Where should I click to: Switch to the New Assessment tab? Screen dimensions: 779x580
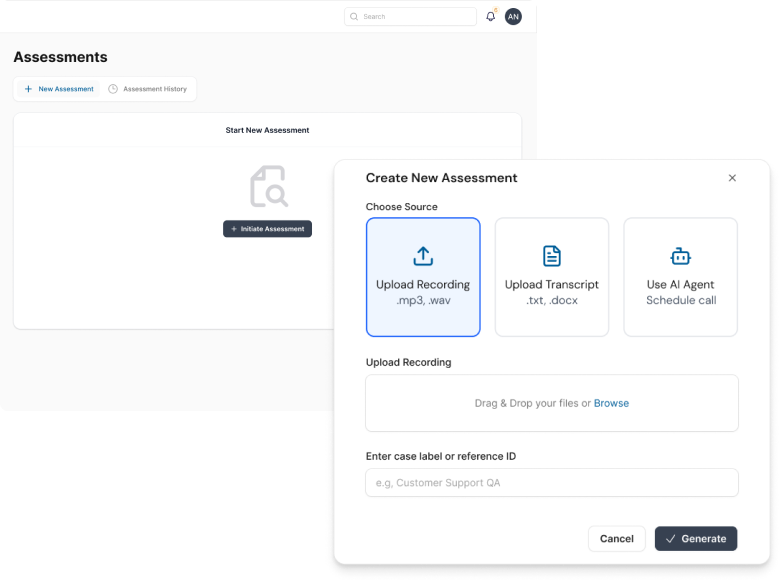pos(59,89)
